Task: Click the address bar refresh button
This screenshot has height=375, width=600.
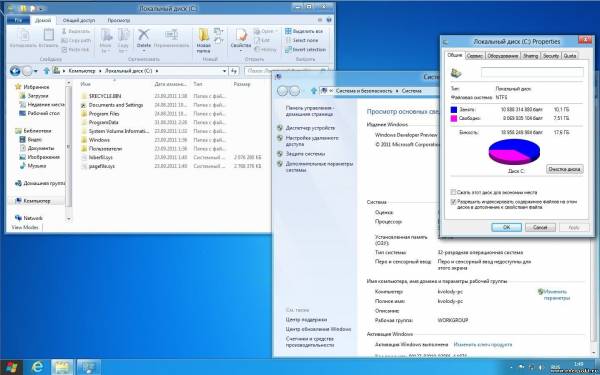Action: 234,71
